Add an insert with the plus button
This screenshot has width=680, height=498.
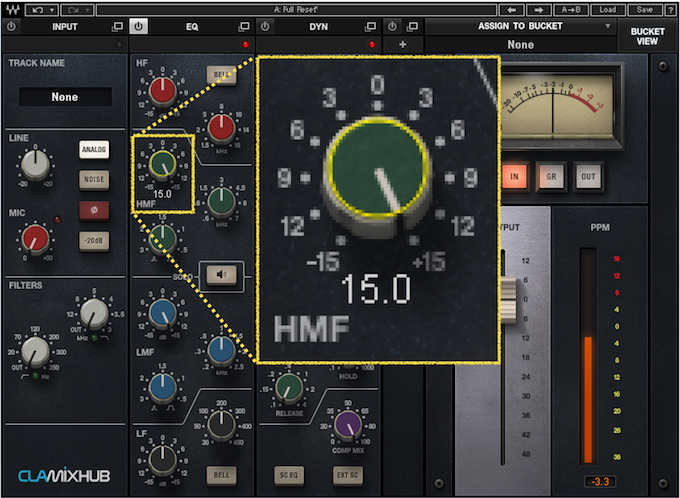pyautogui.click(x=402, y=44)
